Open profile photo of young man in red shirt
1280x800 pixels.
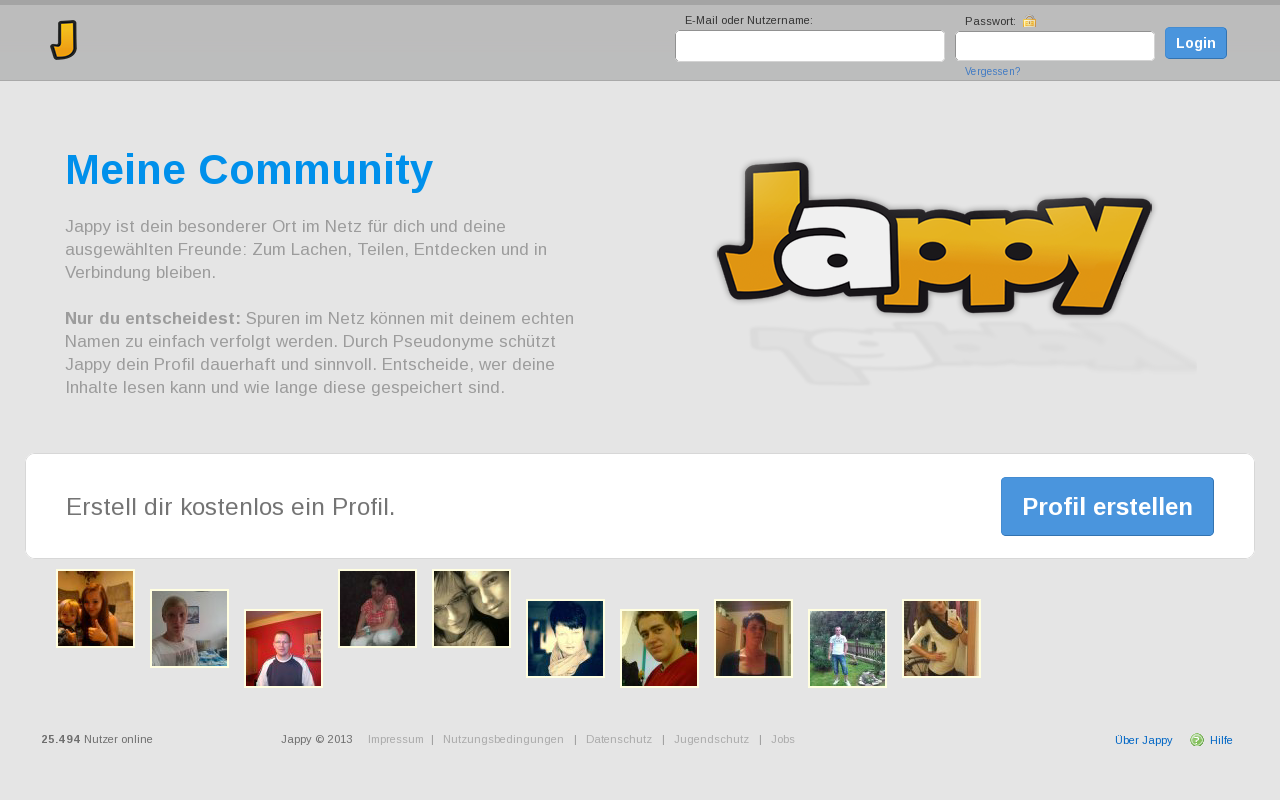click(659, 649)
